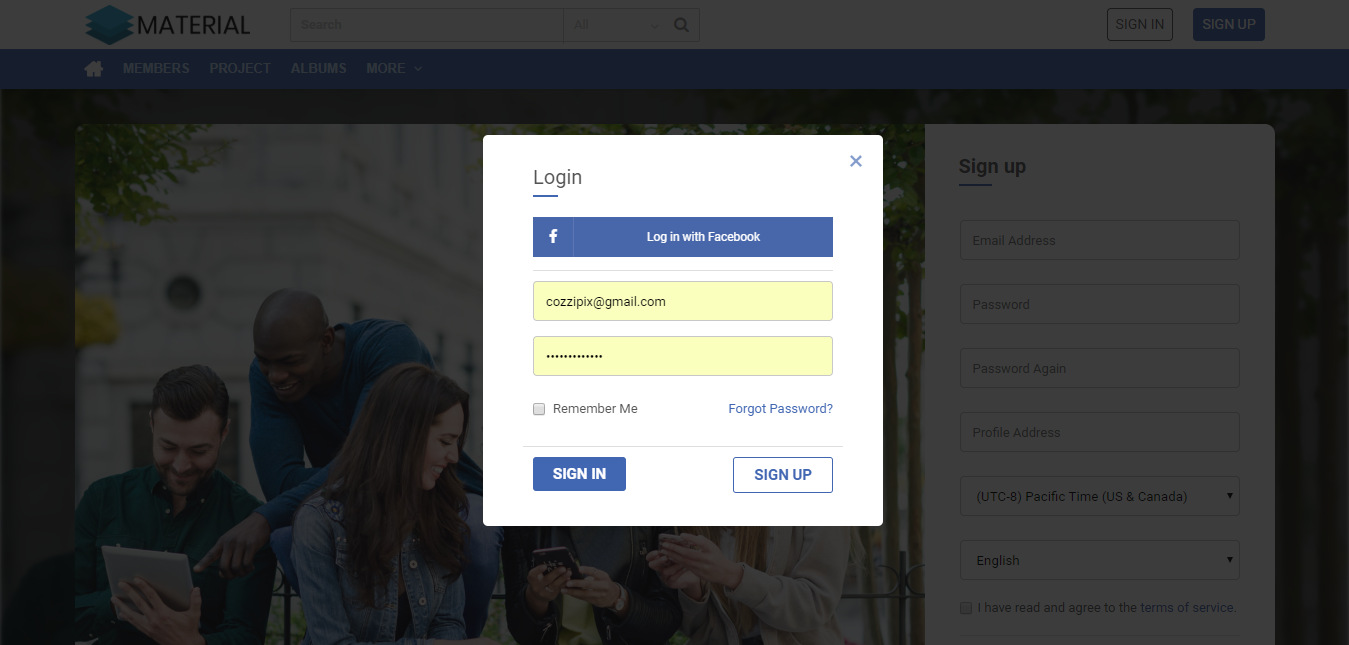Screen dimensions: 1349x645
Task: Focus the email field with cozzipix@gmail.com
Action: tap(683, 301)
